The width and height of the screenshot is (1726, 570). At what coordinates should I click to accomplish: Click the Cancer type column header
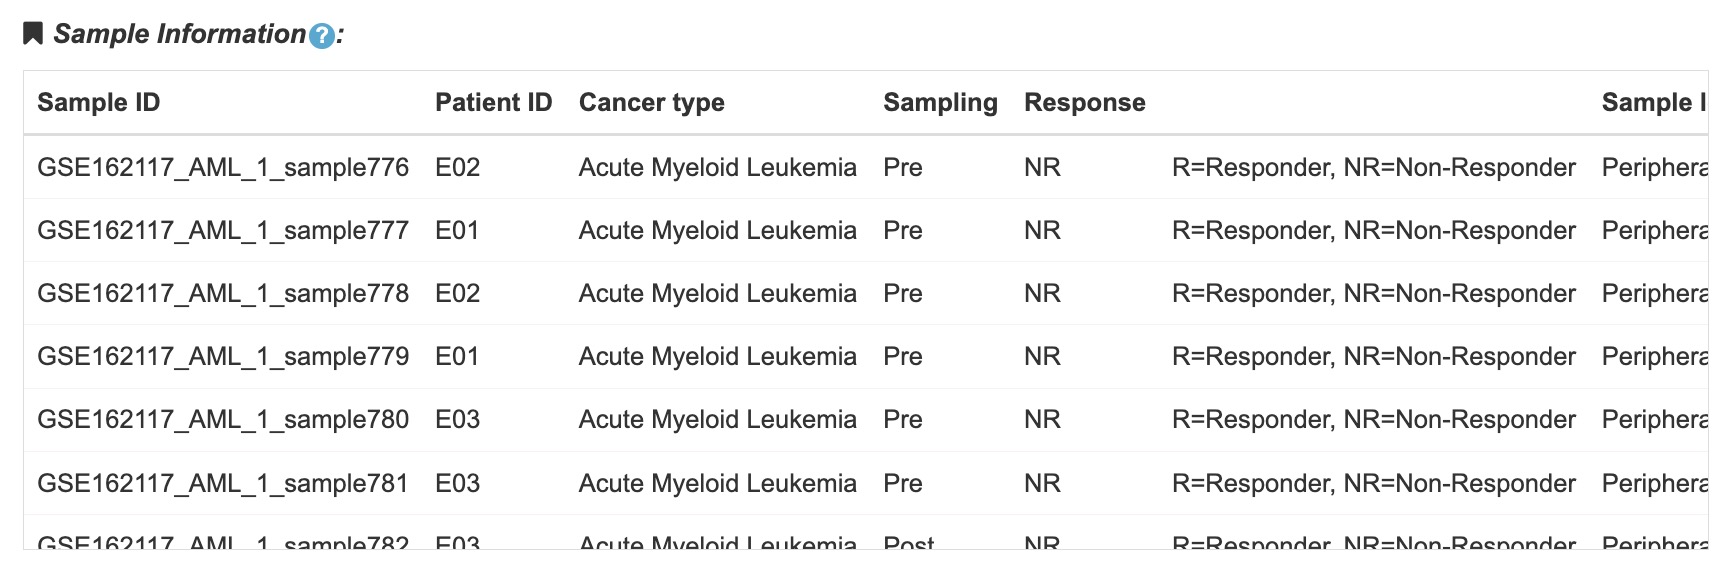point(651,102)
